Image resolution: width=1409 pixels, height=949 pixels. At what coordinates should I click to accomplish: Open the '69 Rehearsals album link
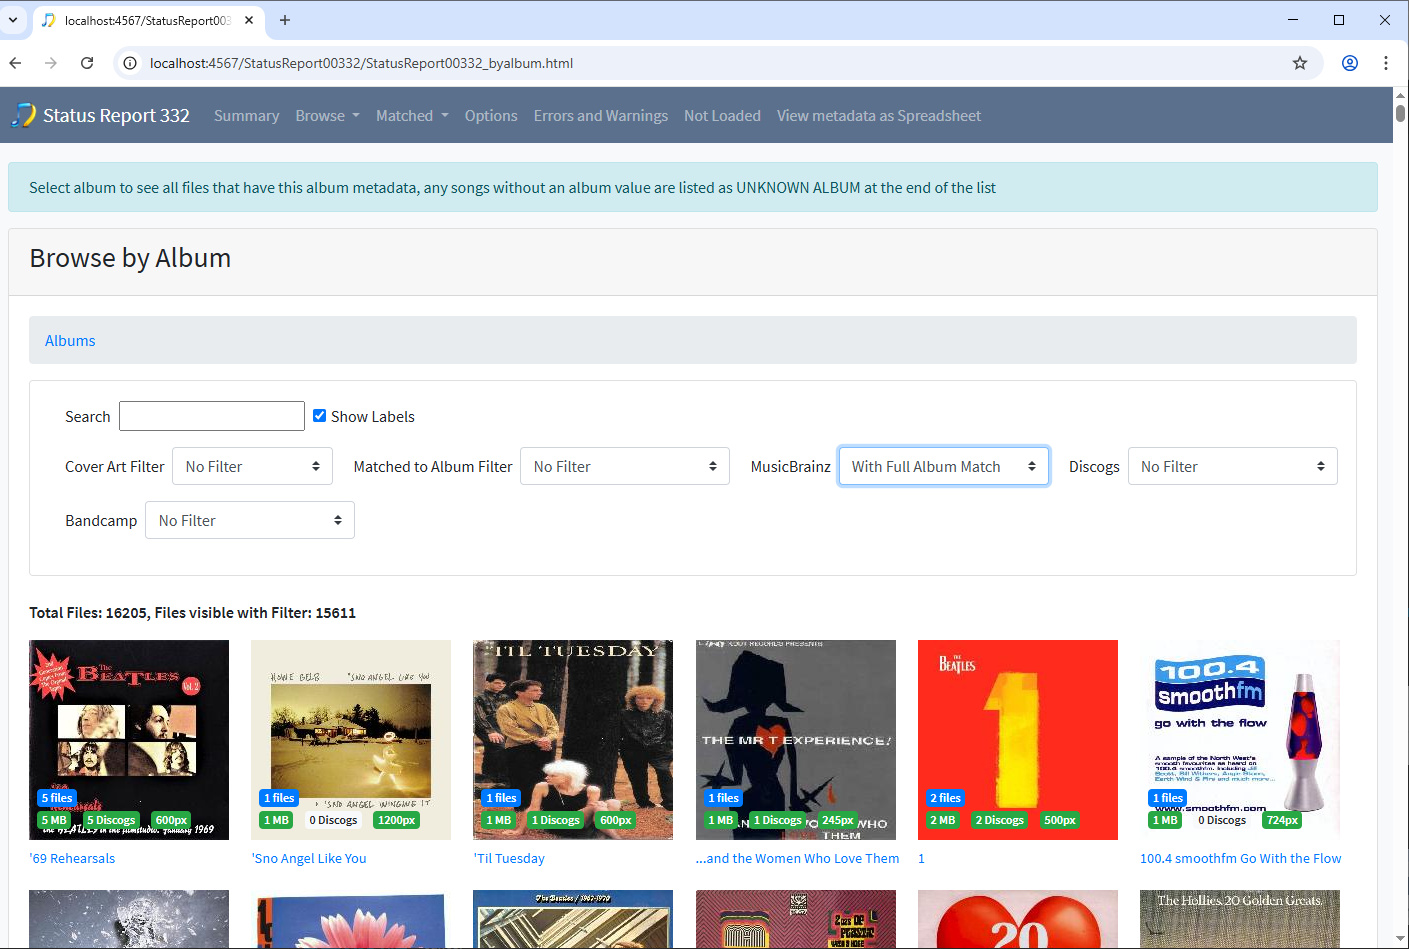point(72,858)
